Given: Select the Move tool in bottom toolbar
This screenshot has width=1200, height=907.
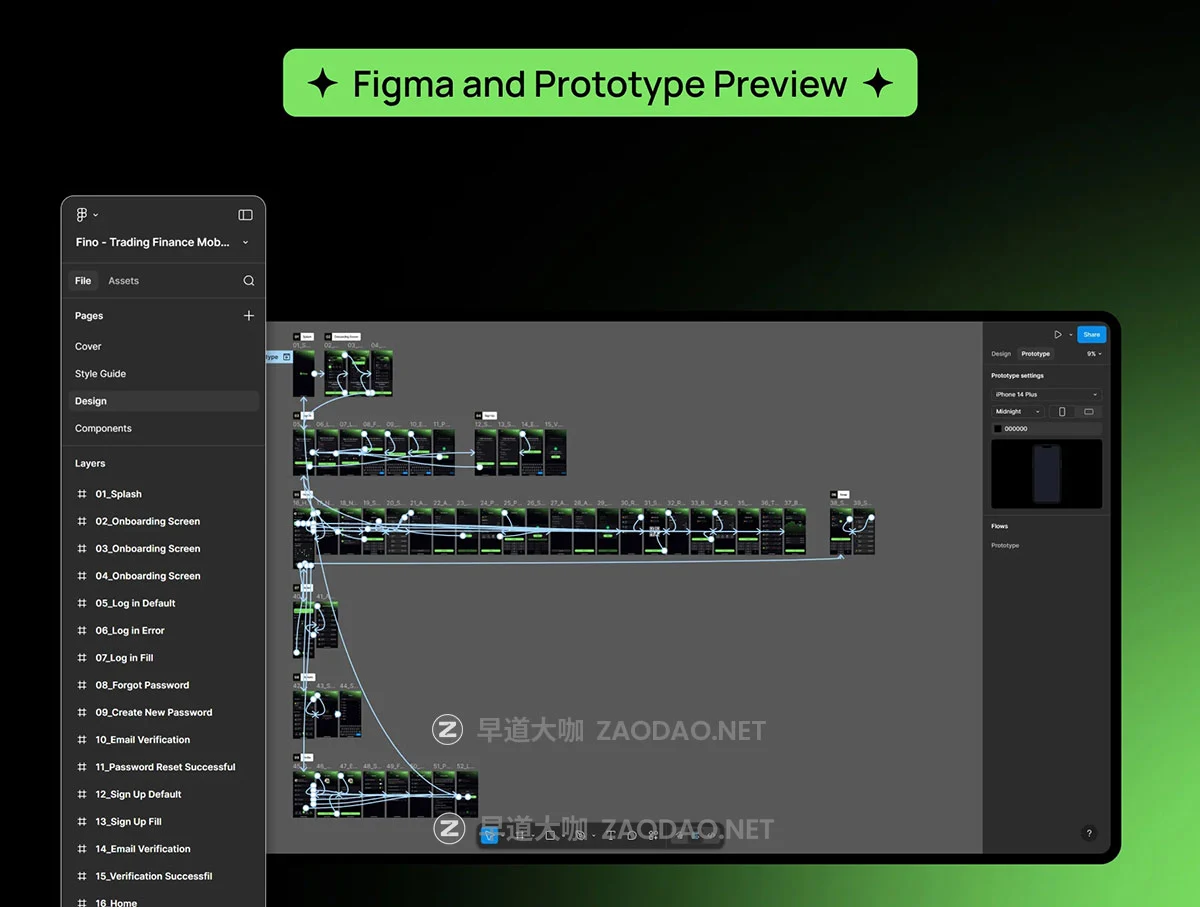Looking at the screenshot, I should tap(490, 835).
